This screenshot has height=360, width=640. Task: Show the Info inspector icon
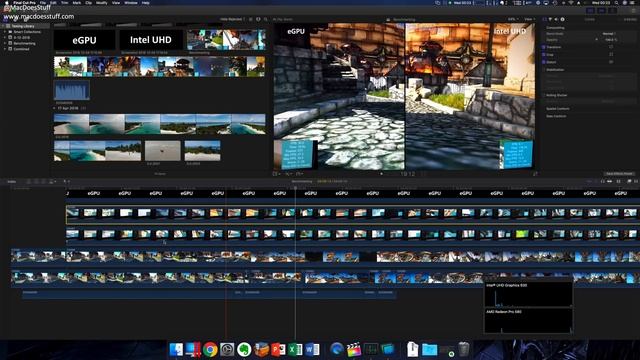pyautogui.click(x=562, y=19)
